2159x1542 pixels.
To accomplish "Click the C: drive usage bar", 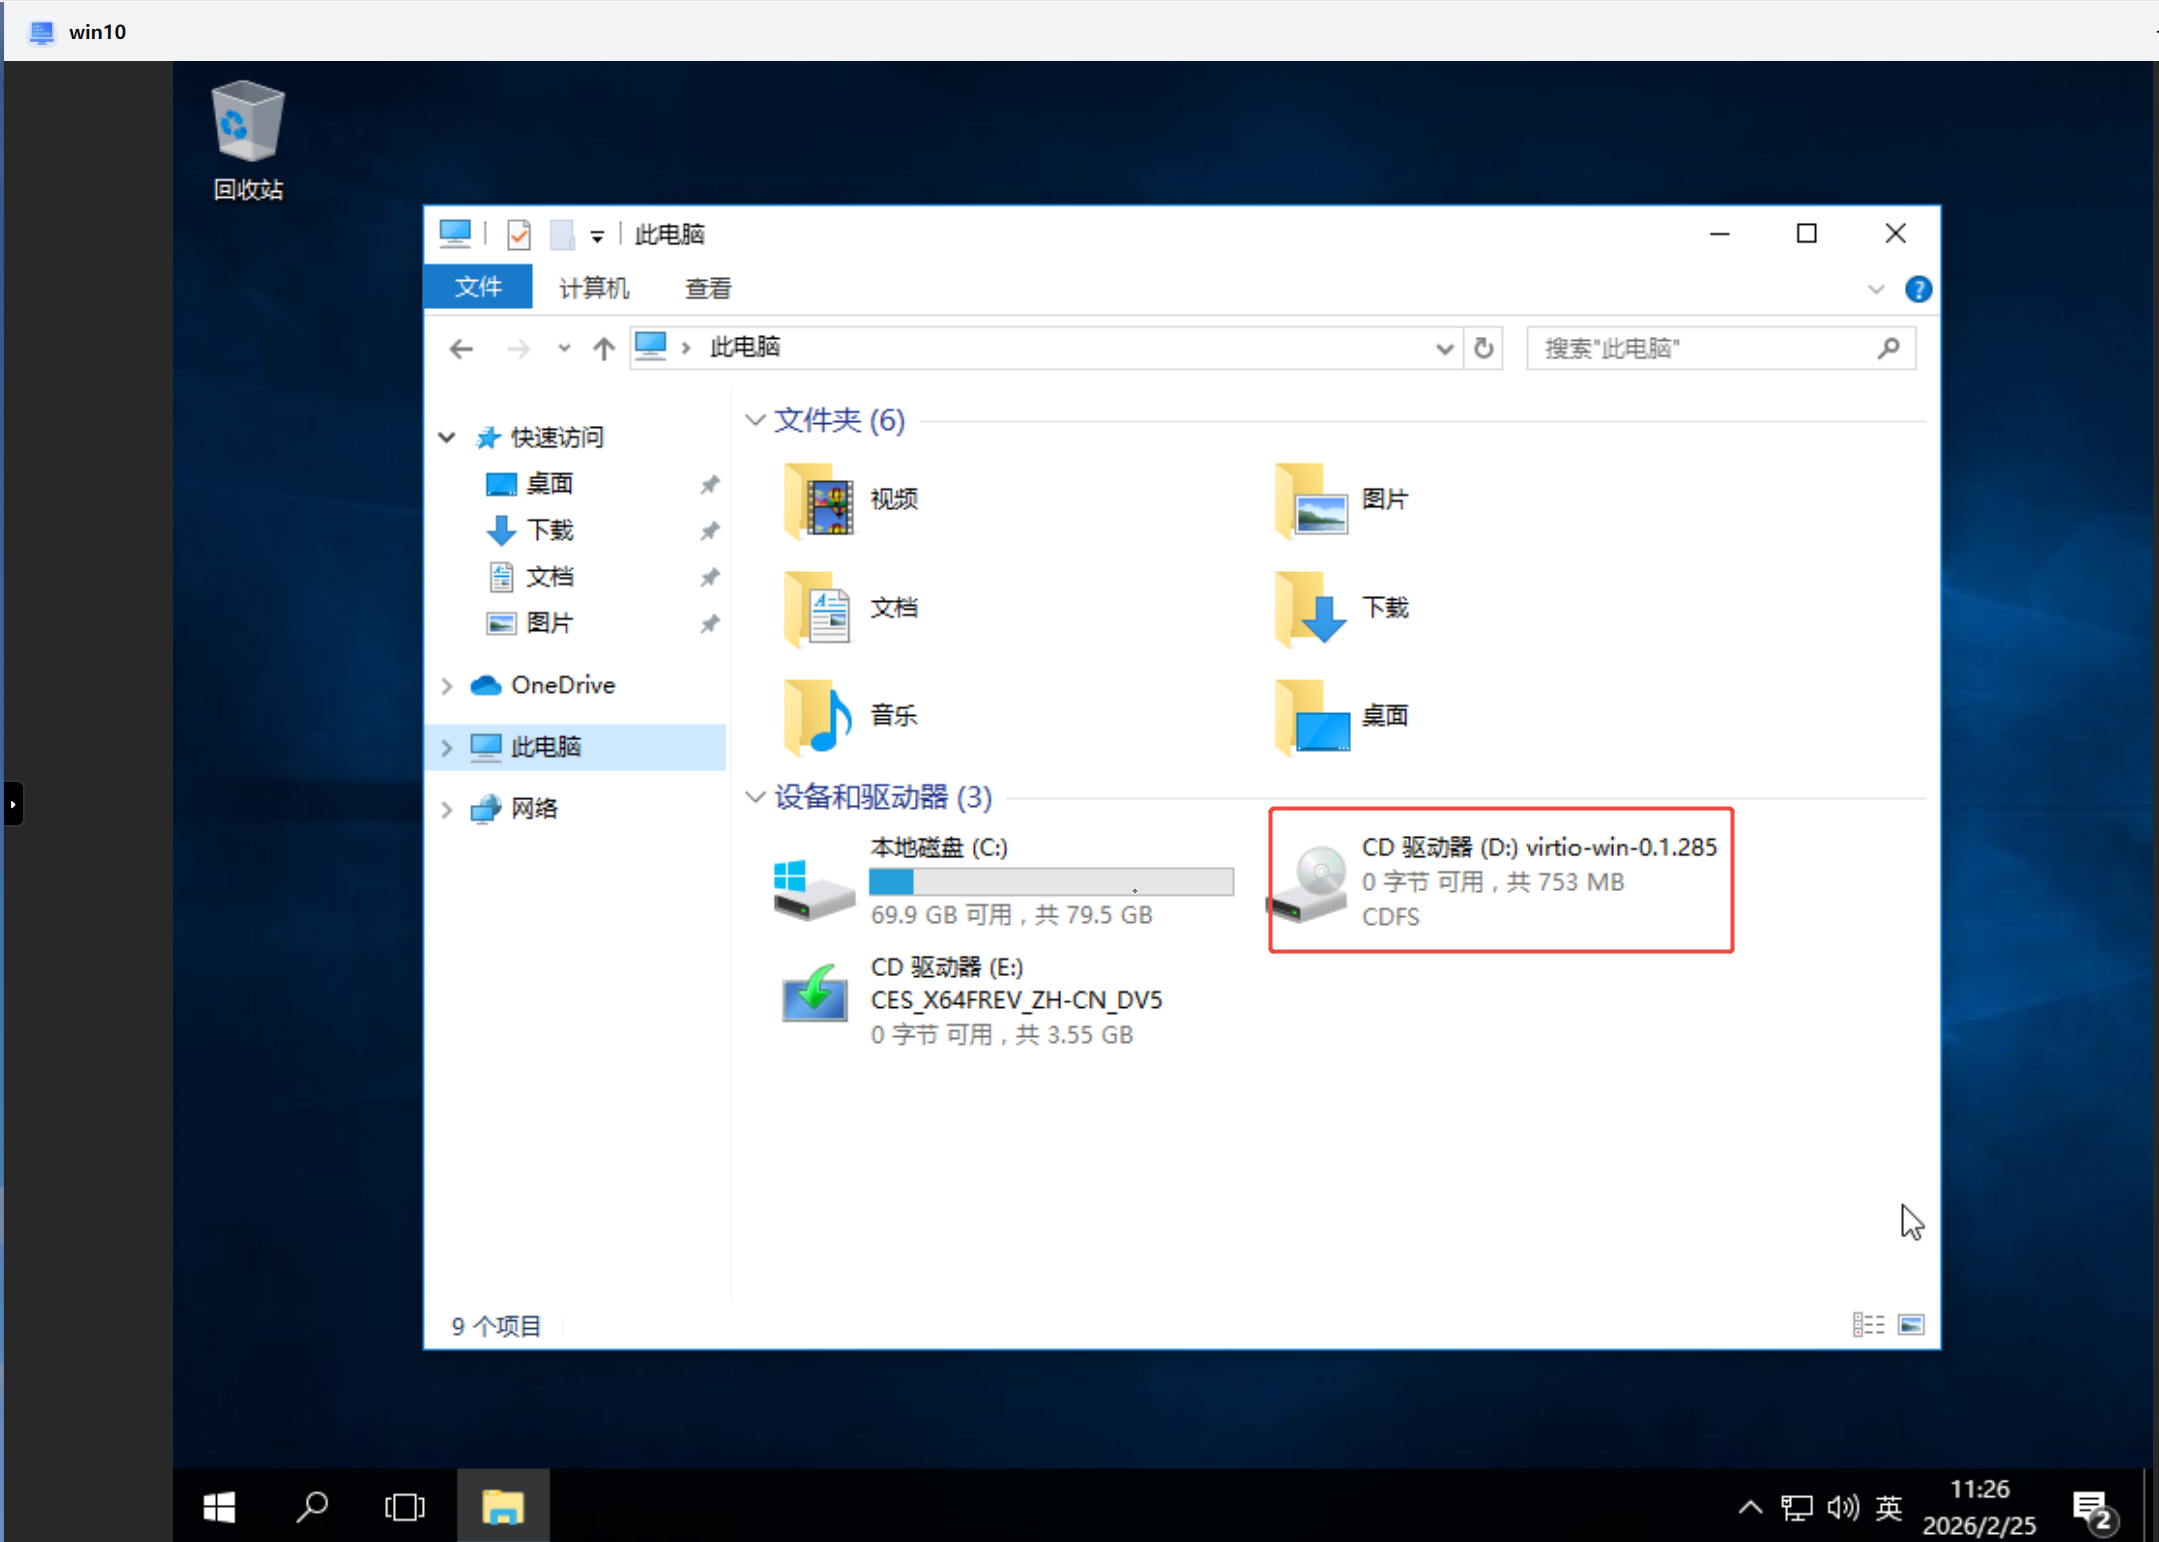I will (1051, 882).
